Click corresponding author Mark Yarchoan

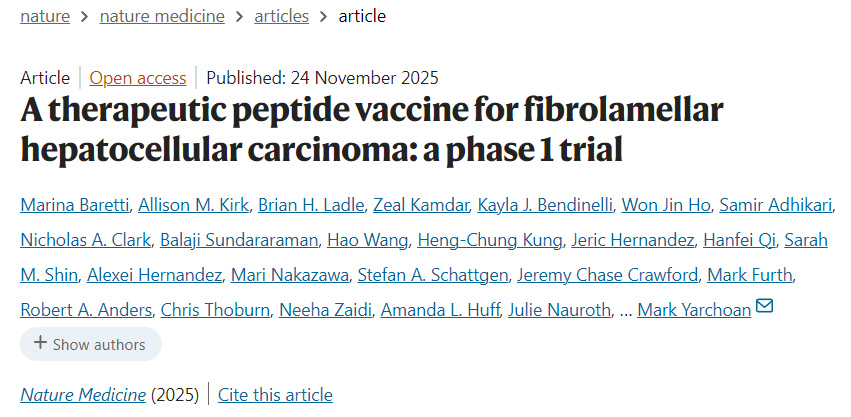694,310
